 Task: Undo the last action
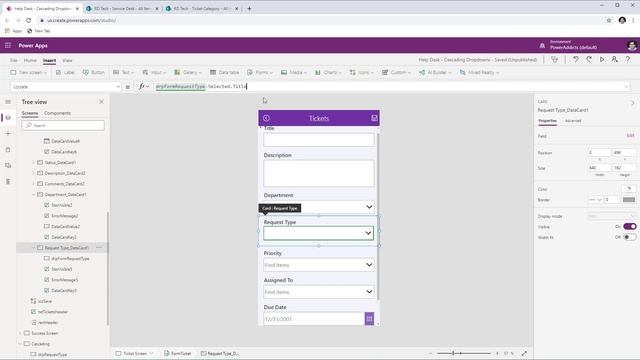pos(576,60)
